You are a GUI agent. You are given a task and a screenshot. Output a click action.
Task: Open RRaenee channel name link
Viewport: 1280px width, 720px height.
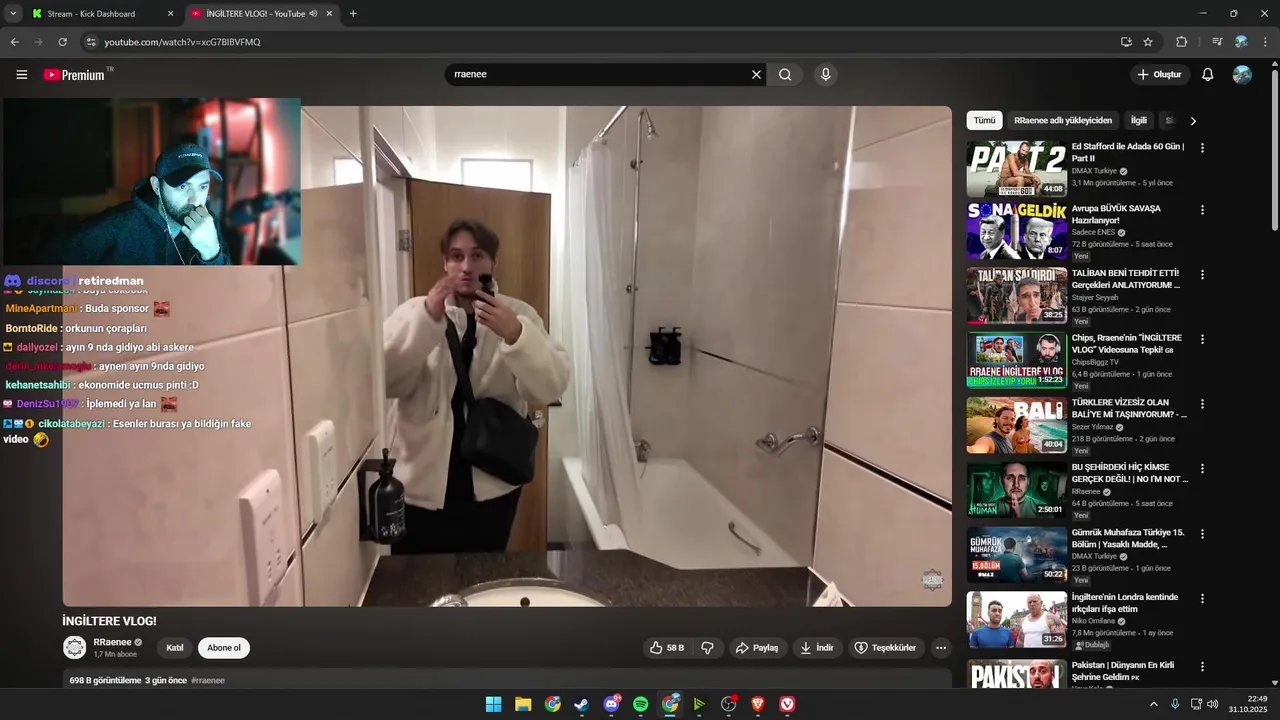click(113, 642)
